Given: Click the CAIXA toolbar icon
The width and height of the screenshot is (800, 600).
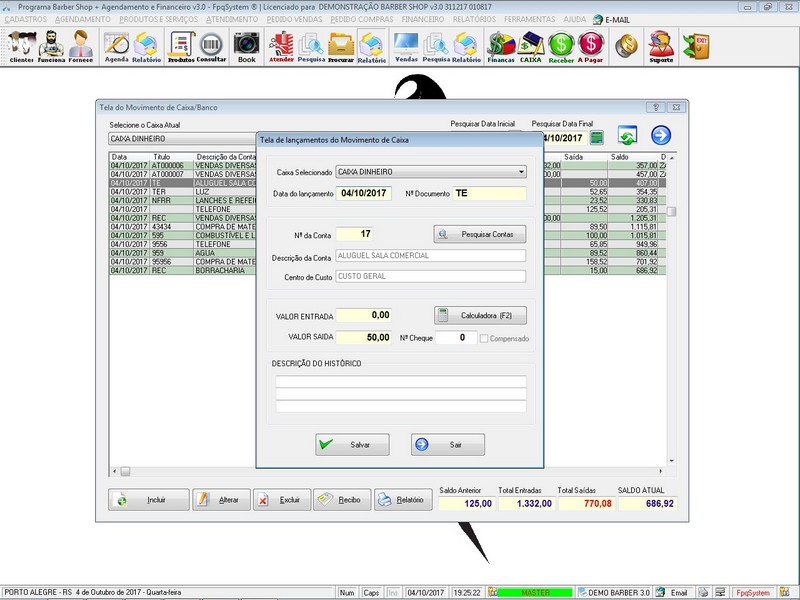Looking at the screenshot, I should coord(531,46).
